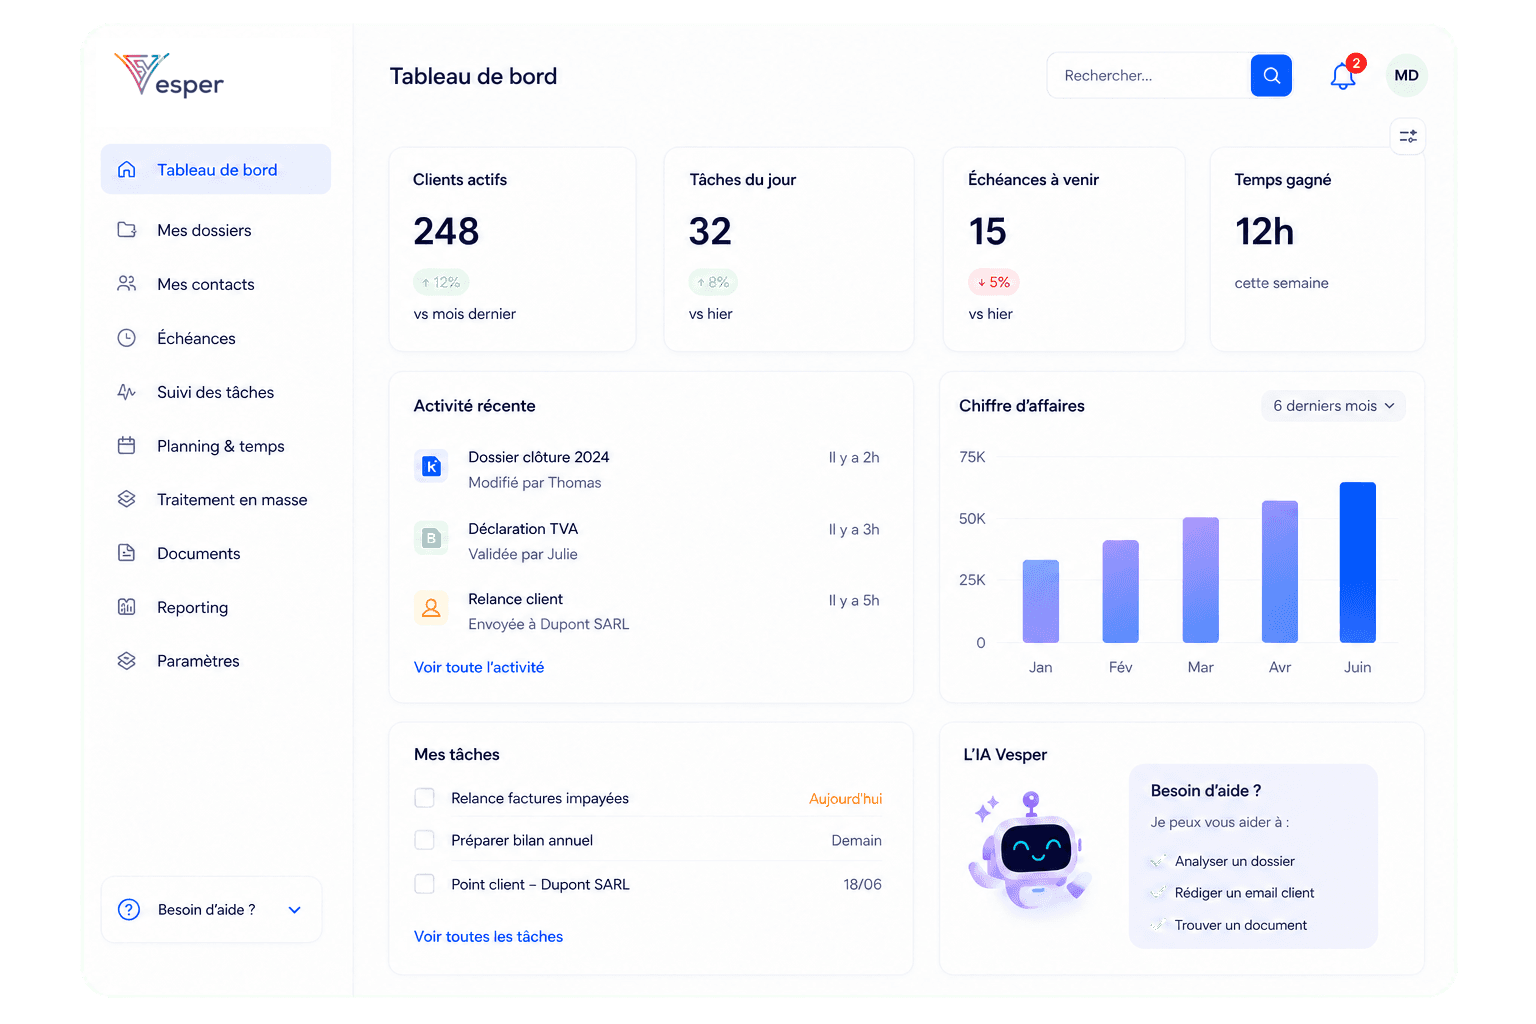Focus the Rechercher search field
1536x1024 pixels.
1149,76
